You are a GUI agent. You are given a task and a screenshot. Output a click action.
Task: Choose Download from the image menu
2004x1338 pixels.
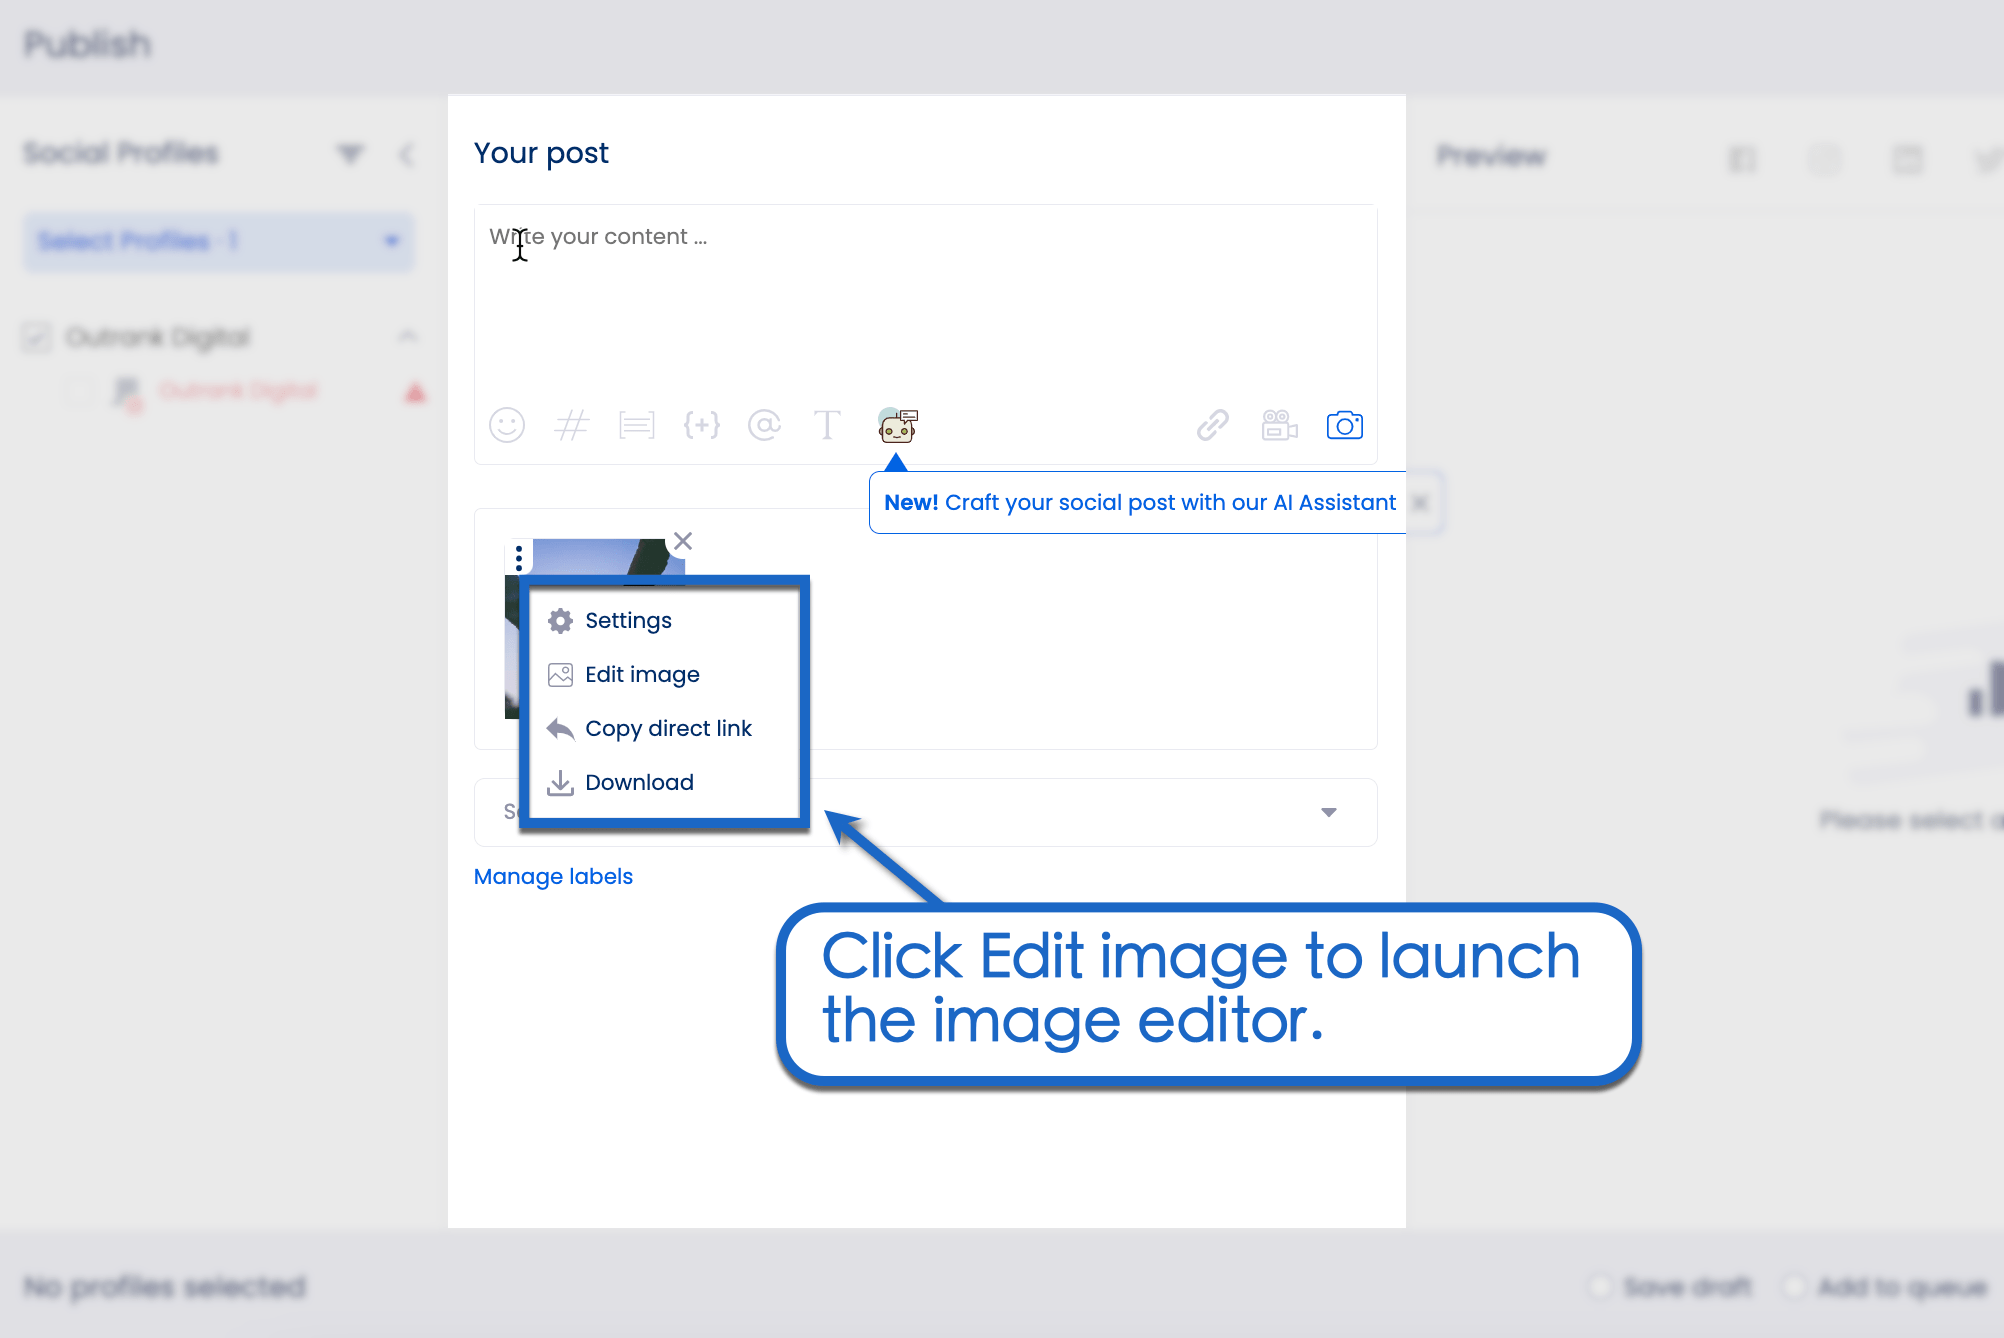point(639,782)
